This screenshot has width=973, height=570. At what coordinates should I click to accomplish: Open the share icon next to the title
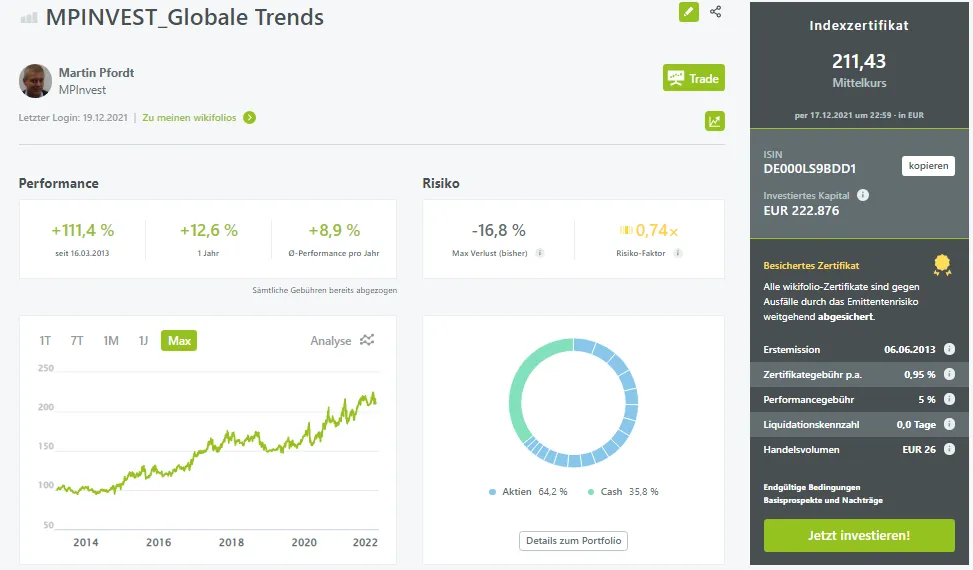(715, 12)
